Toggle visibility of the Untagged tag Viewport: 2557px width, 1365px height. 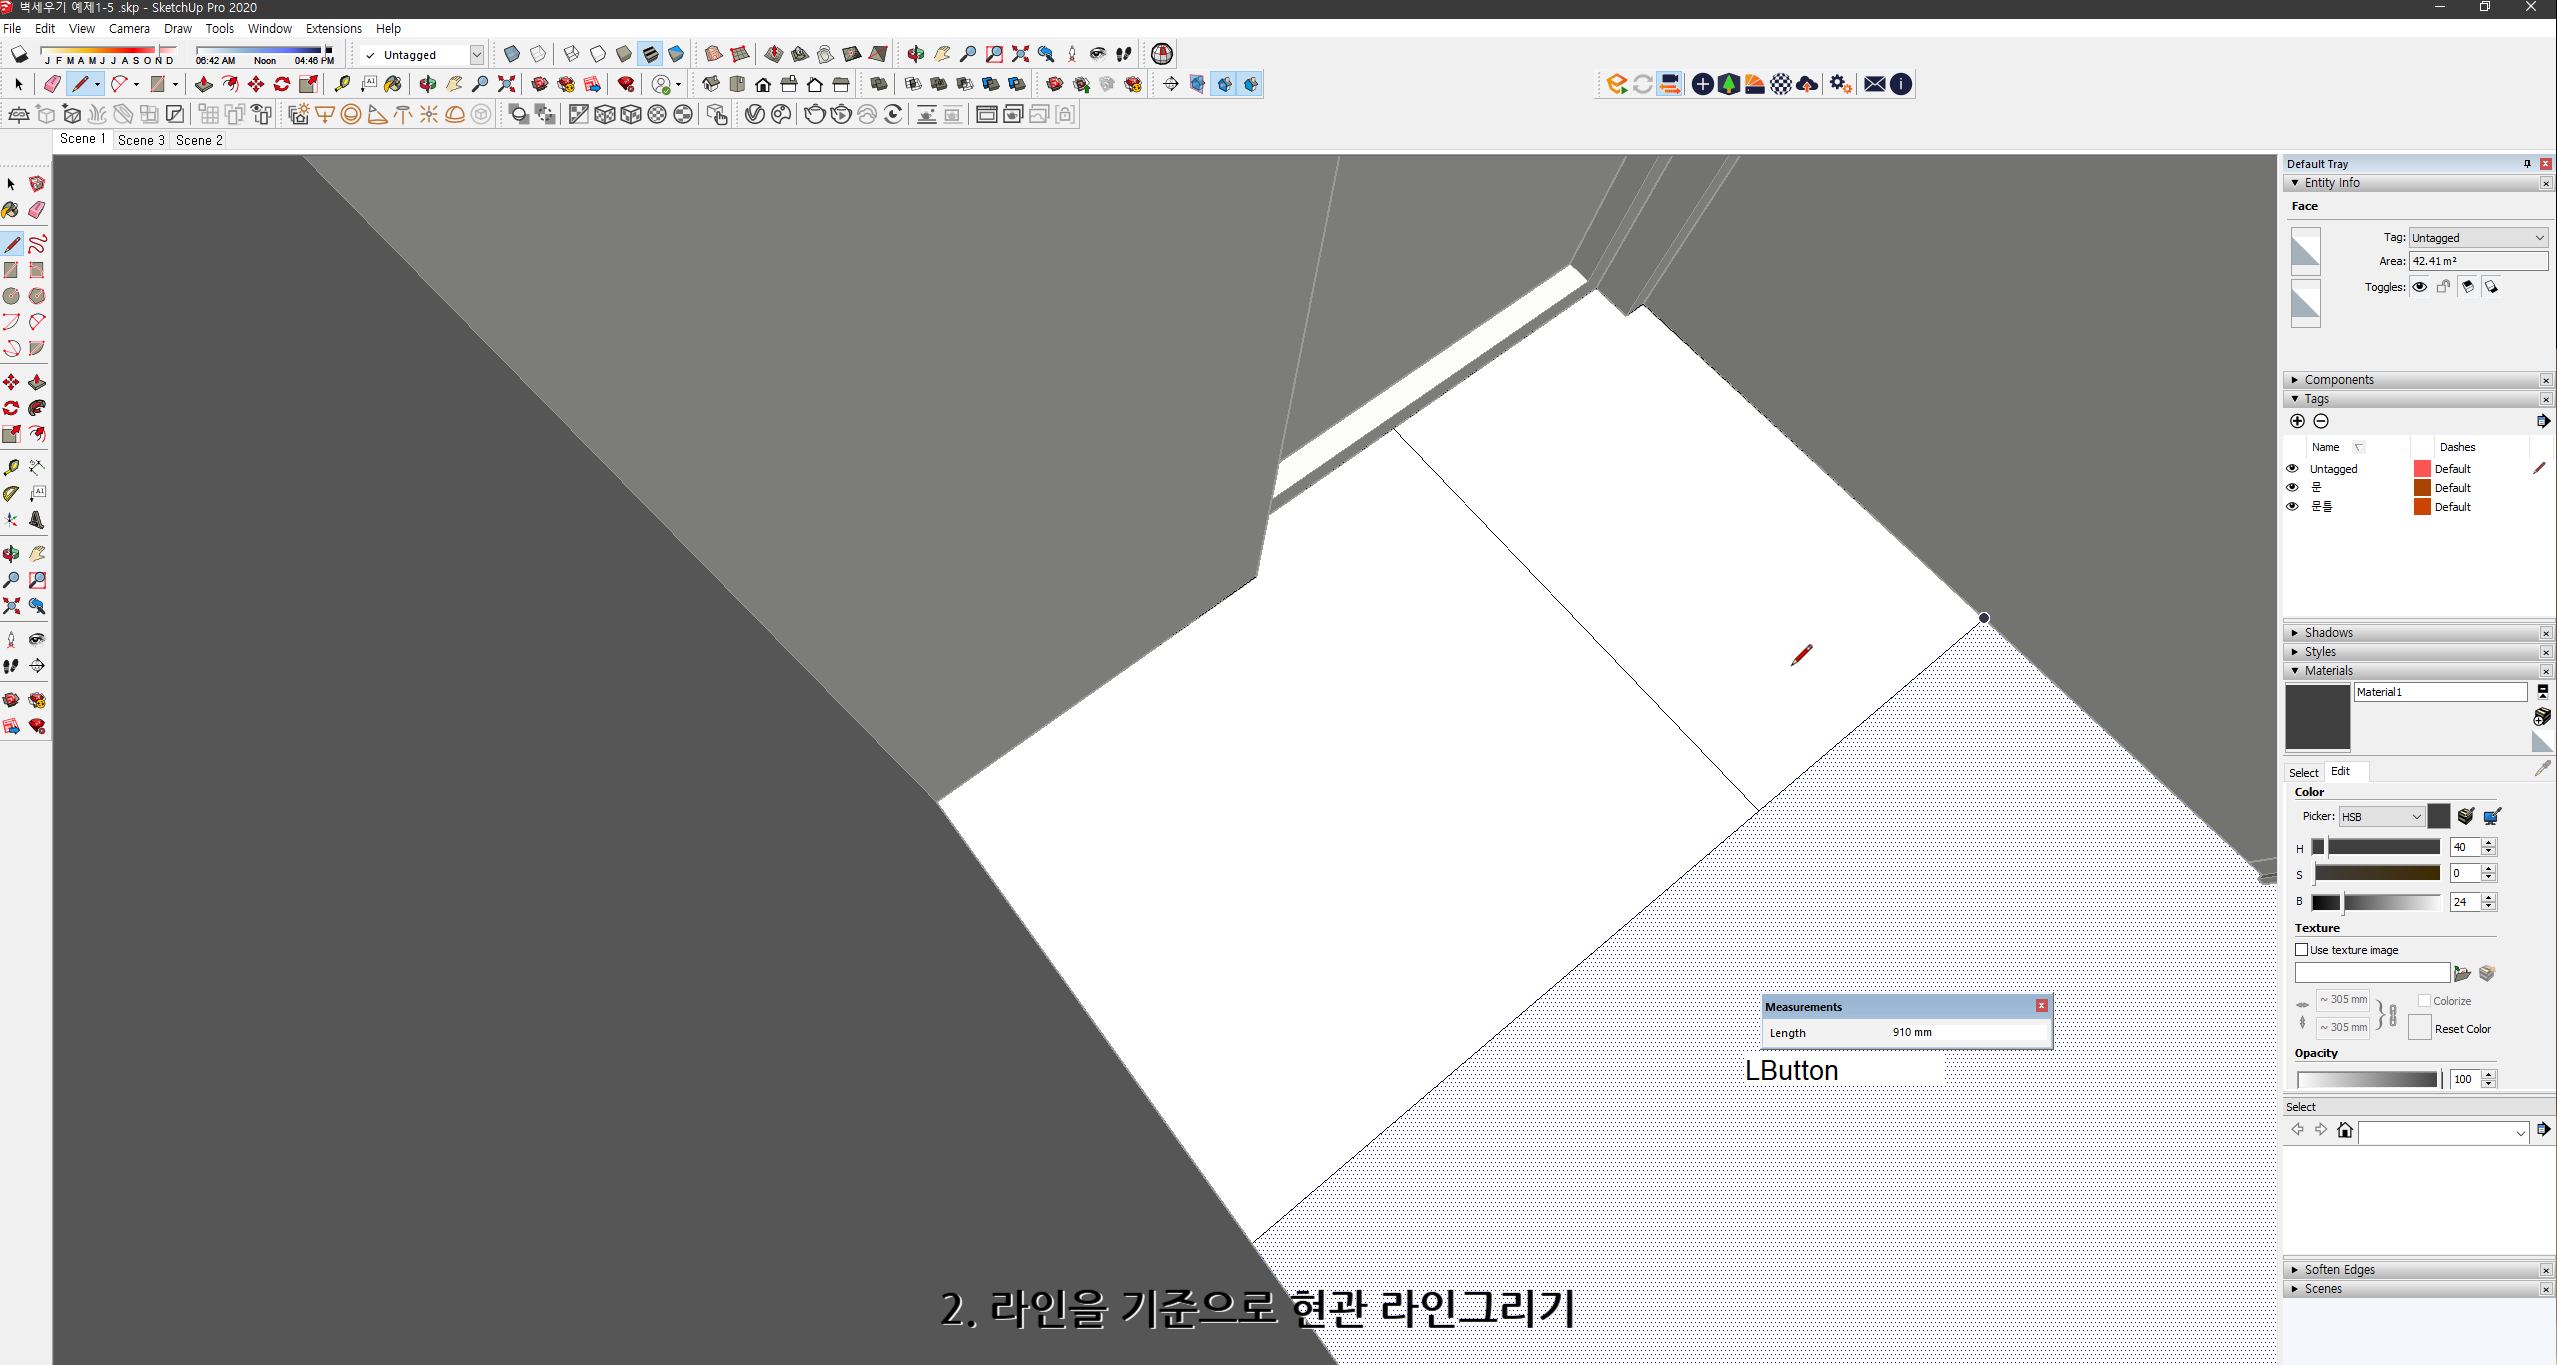pos(2292,468)
